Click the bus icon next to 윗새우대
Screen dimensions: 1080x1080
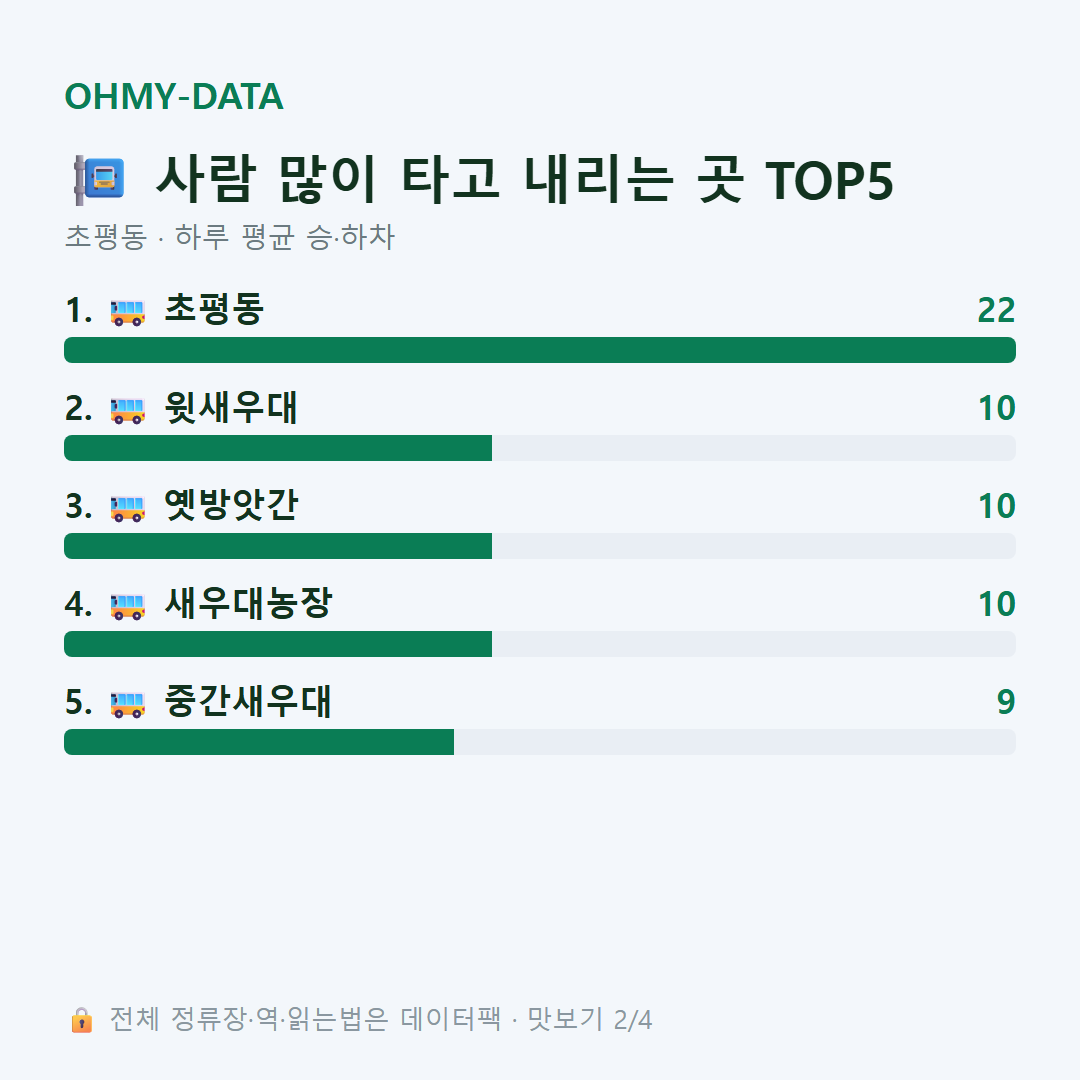pos(128,410)
